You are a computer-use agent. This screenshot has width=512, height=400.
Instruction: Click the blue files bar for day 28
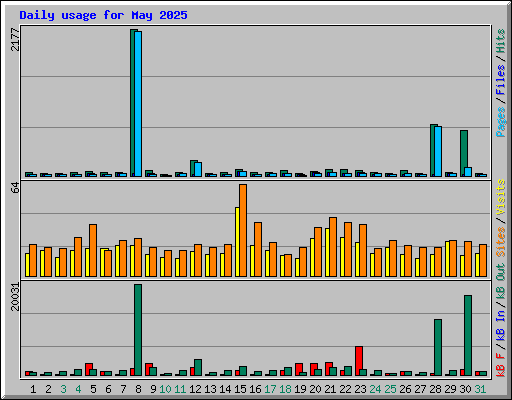click(x=438, y=151)
